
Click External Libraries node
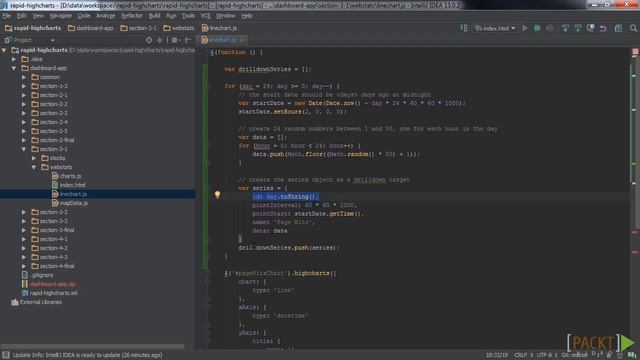(x=37, y=302)
